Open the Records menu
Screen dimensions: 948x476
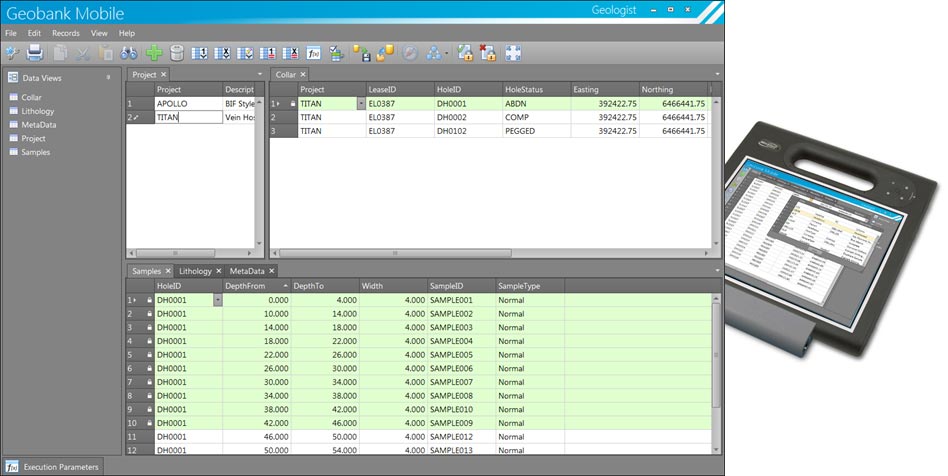[66, 33]
